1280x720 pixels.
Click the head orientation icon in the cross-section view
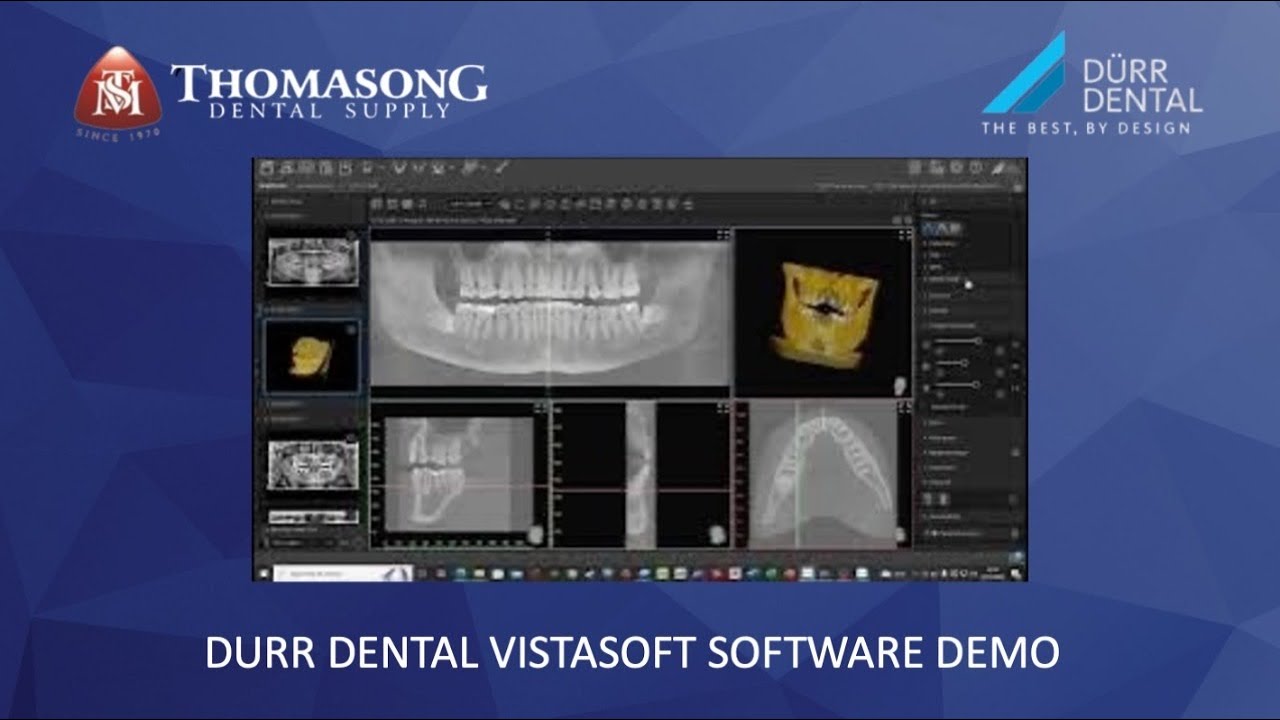(x=717, y=535)
